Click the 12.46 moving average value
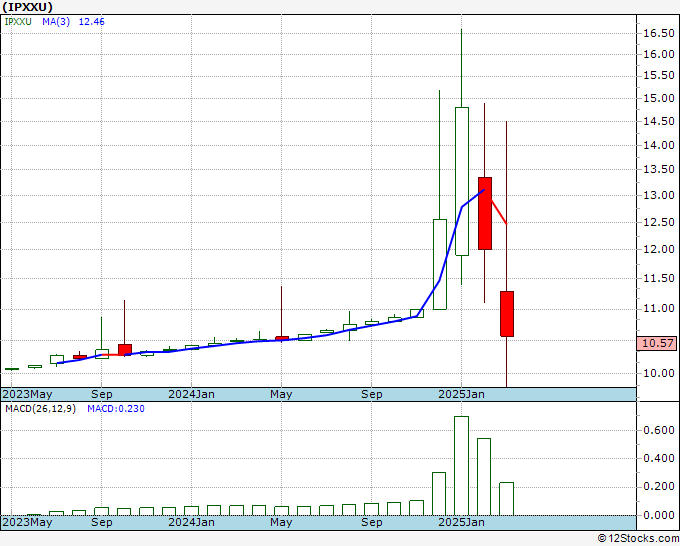The width and height of the screenshot is (680, 546). (x=92, y=22)
